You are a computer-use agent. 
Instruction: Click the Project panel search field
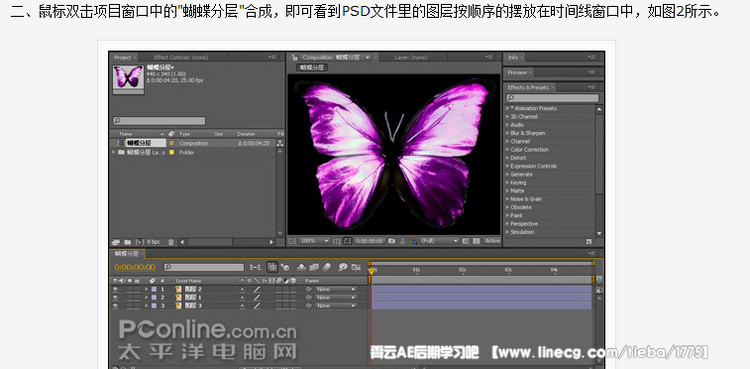point(159,121)
